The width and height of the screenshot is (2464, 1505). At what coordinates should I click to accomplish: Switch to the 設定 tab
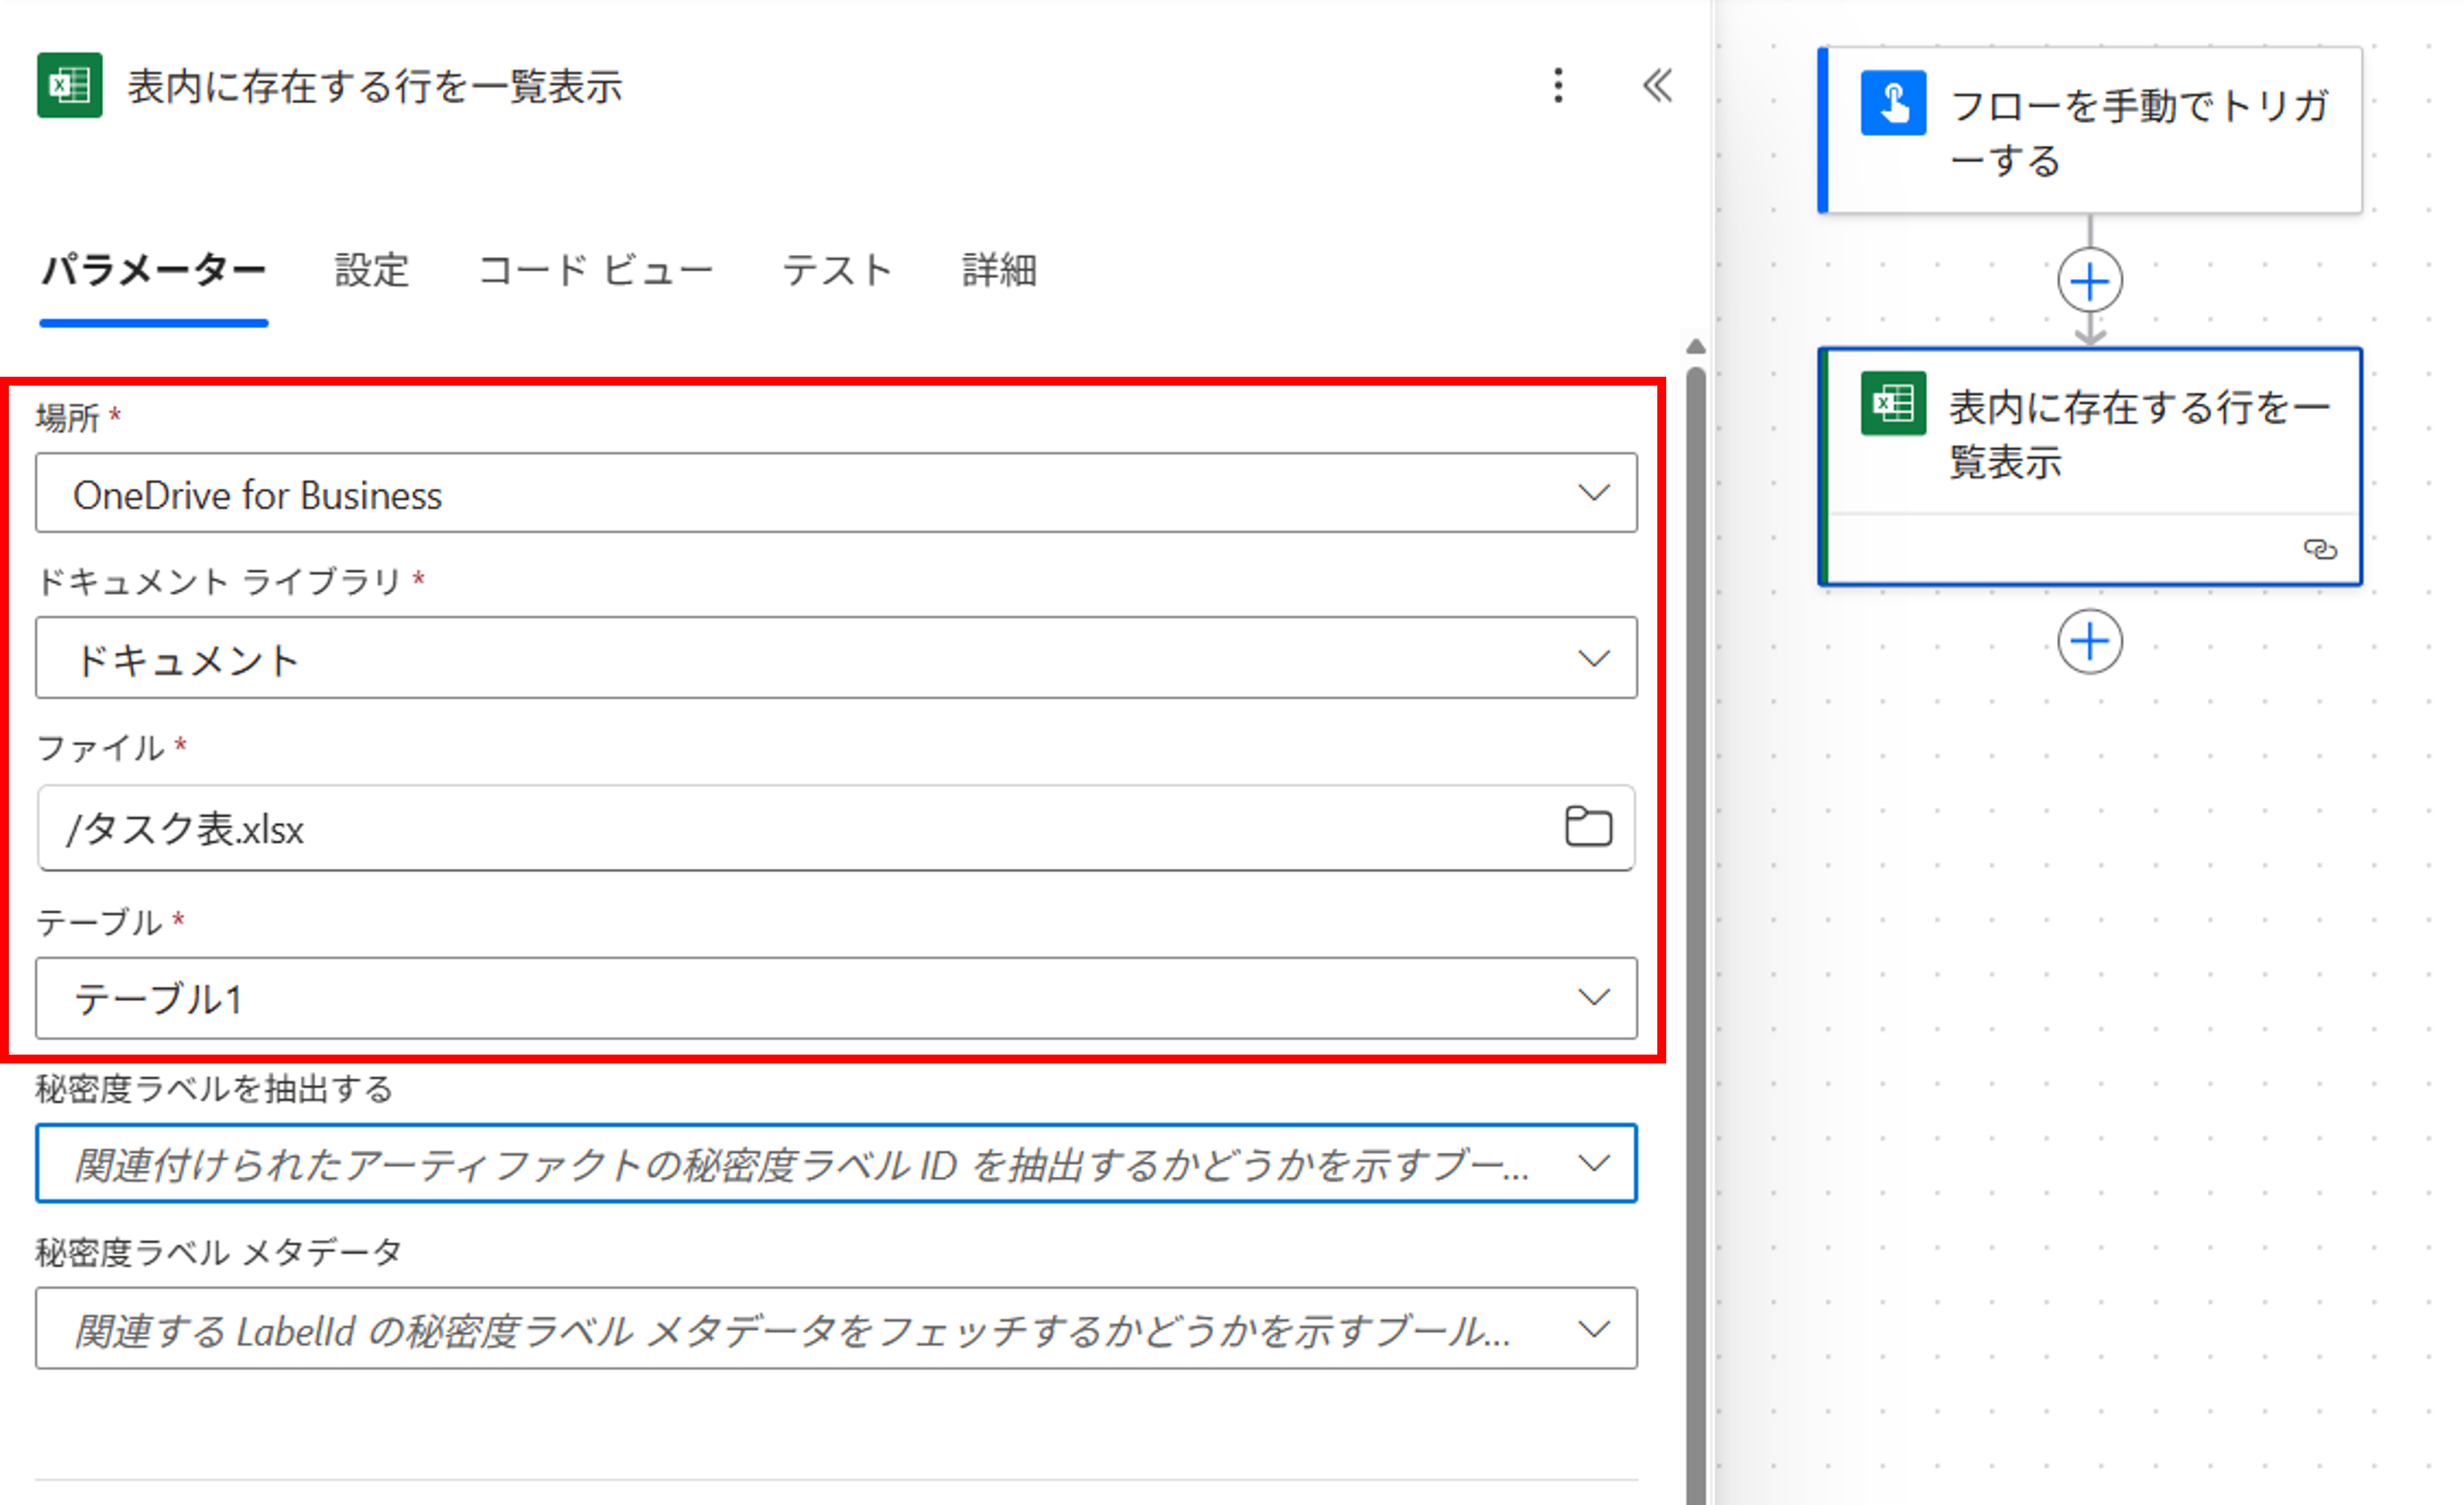(372, 270)
